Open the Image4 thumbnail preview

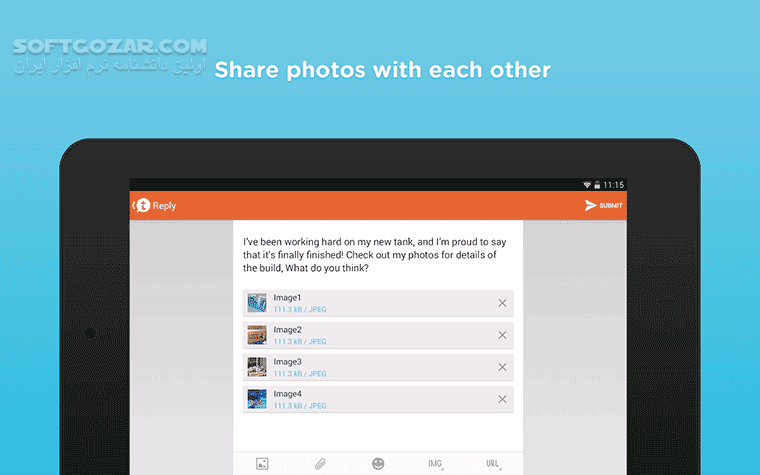tap(257, 399)
